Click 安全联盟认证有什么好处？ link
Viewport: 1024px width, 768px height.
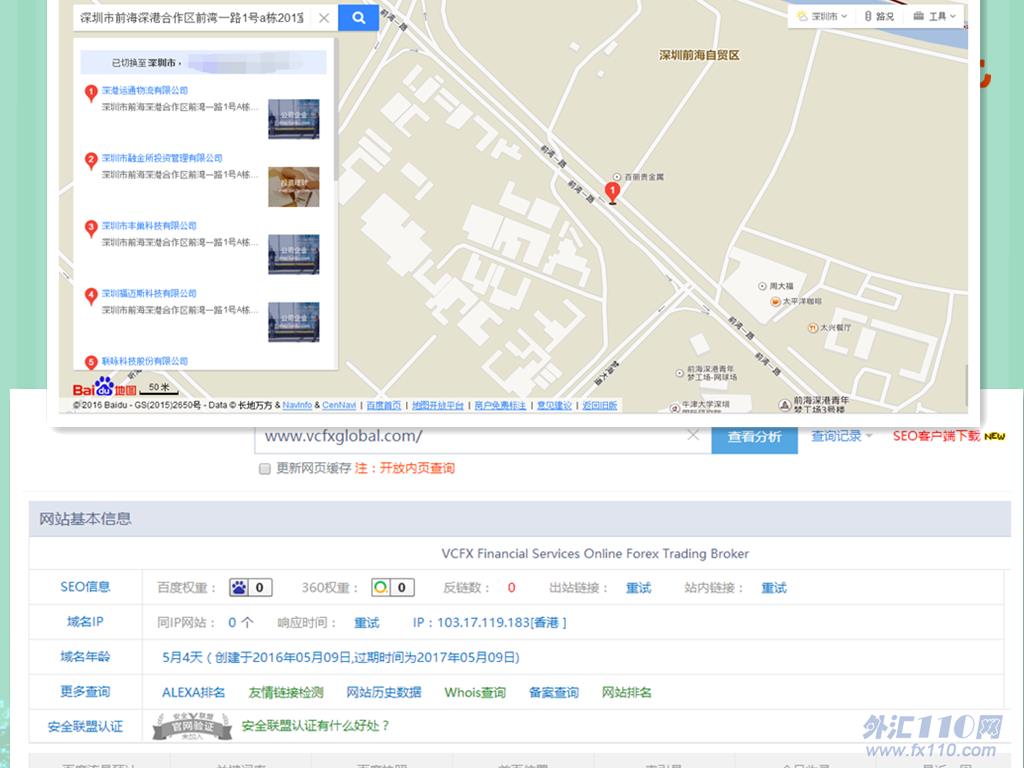pyautogui.click(x=315, y=726)
